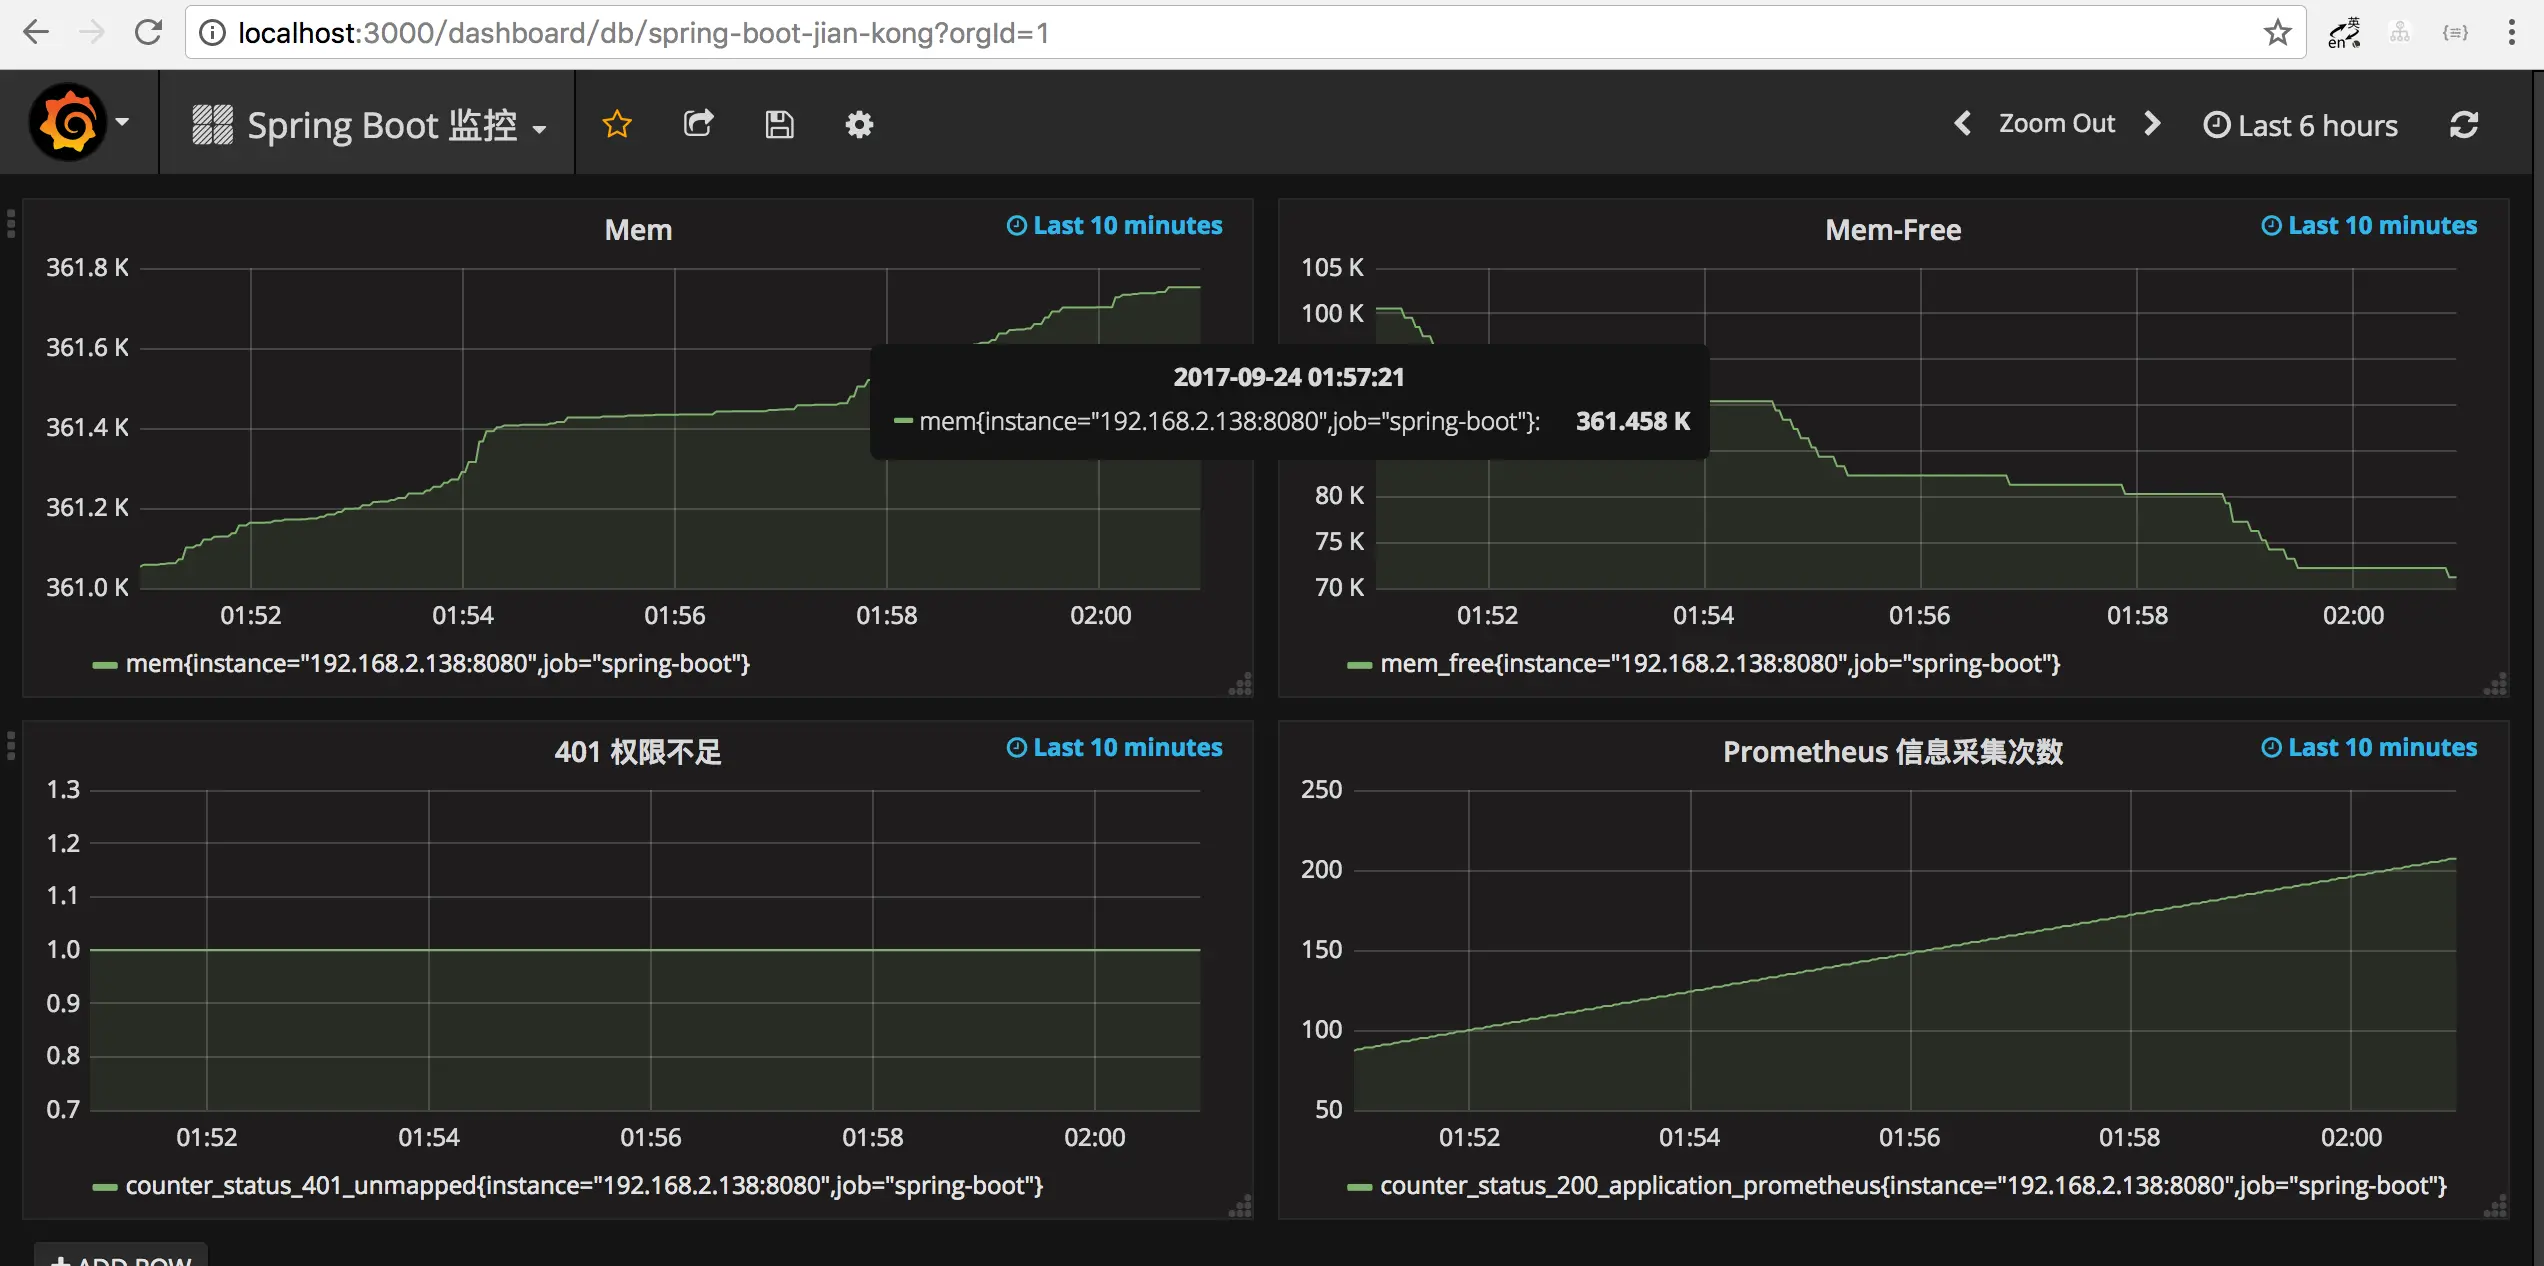The image size is (2544, 1266).
Task: Click the share dashboard icon
Action: point(698,124)
